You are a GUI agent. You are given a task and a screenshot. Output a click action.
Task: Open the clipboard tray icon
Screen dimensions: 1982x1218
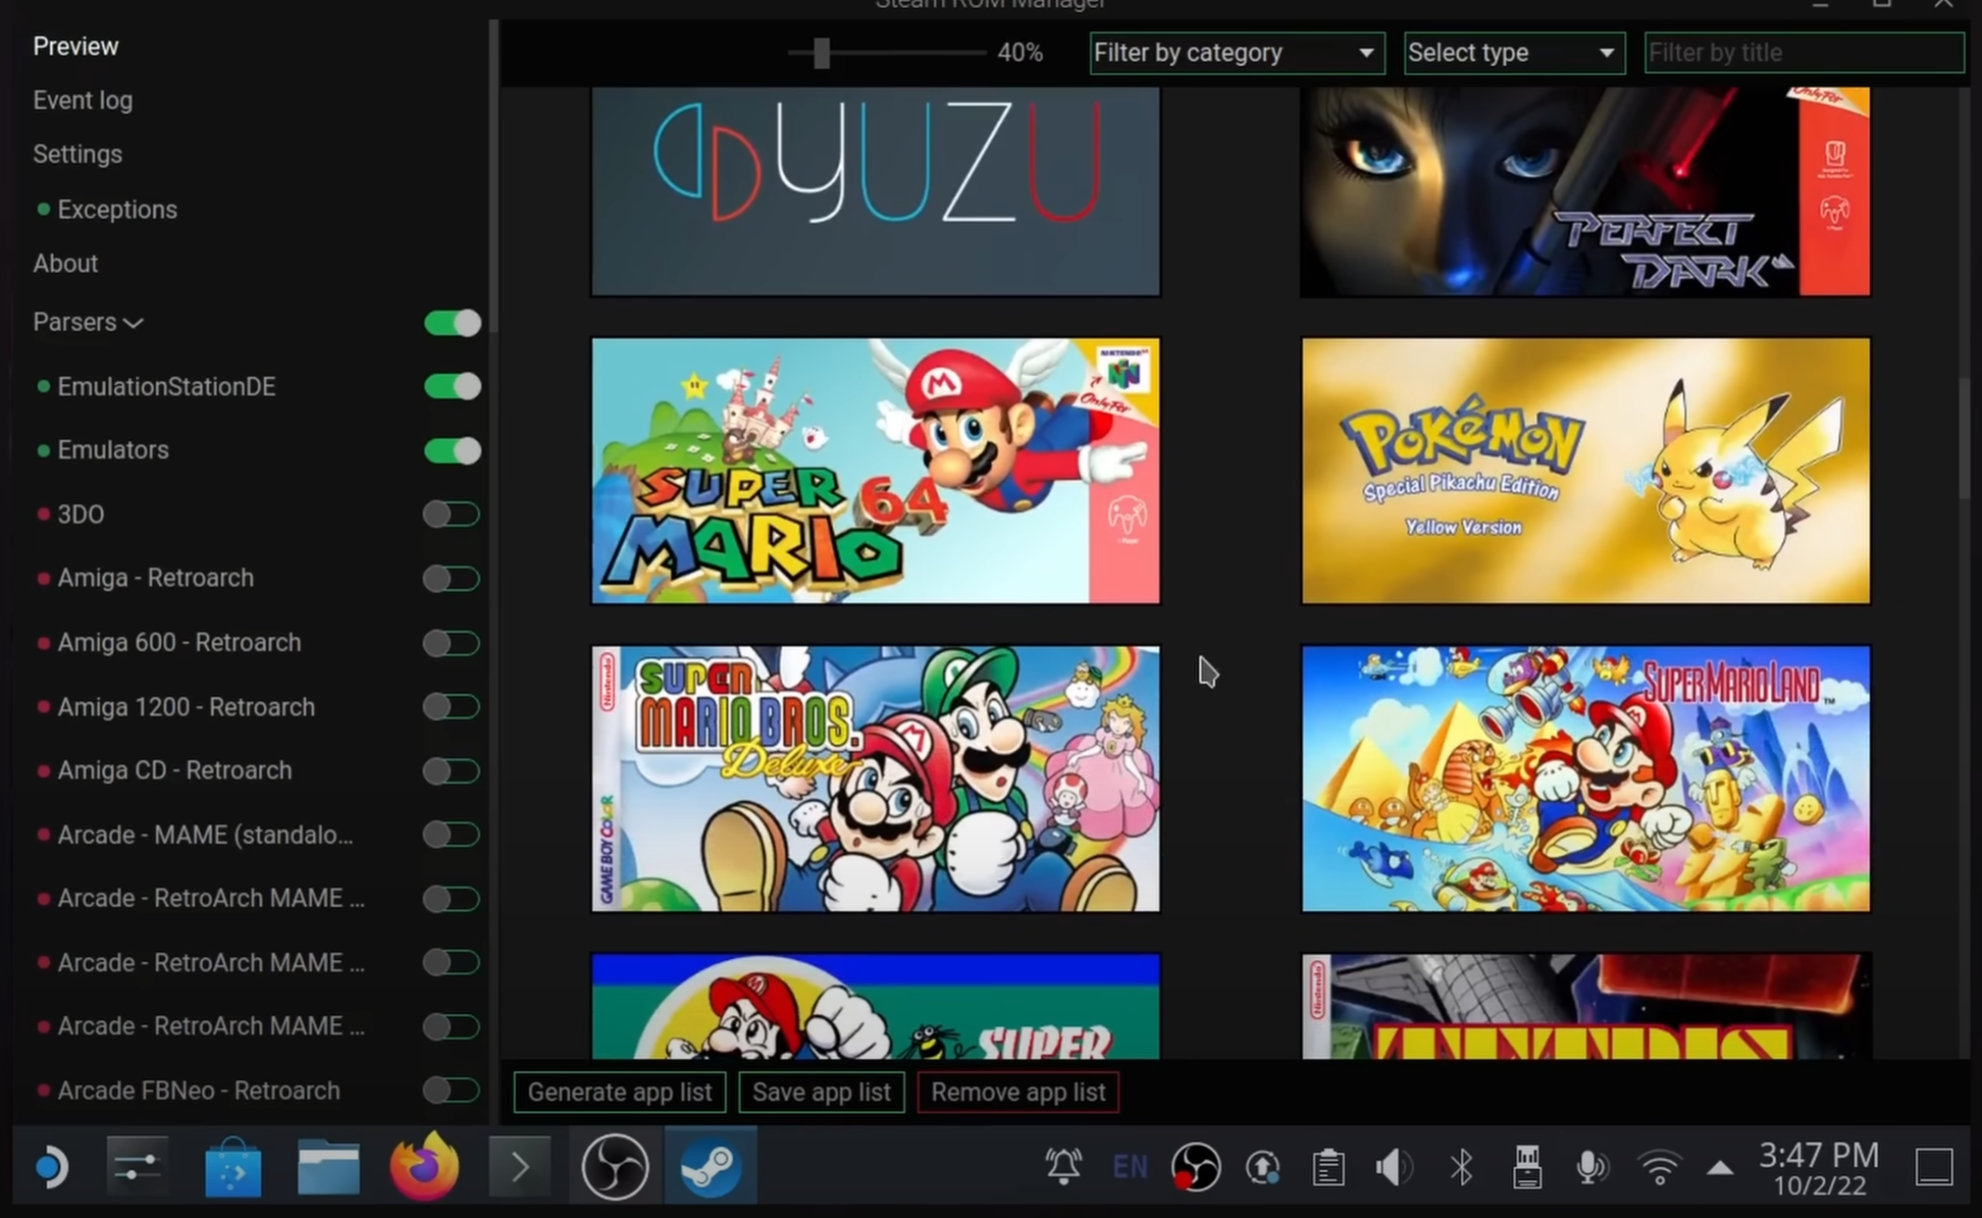pyautogui.click(x=1329, y=1167)
